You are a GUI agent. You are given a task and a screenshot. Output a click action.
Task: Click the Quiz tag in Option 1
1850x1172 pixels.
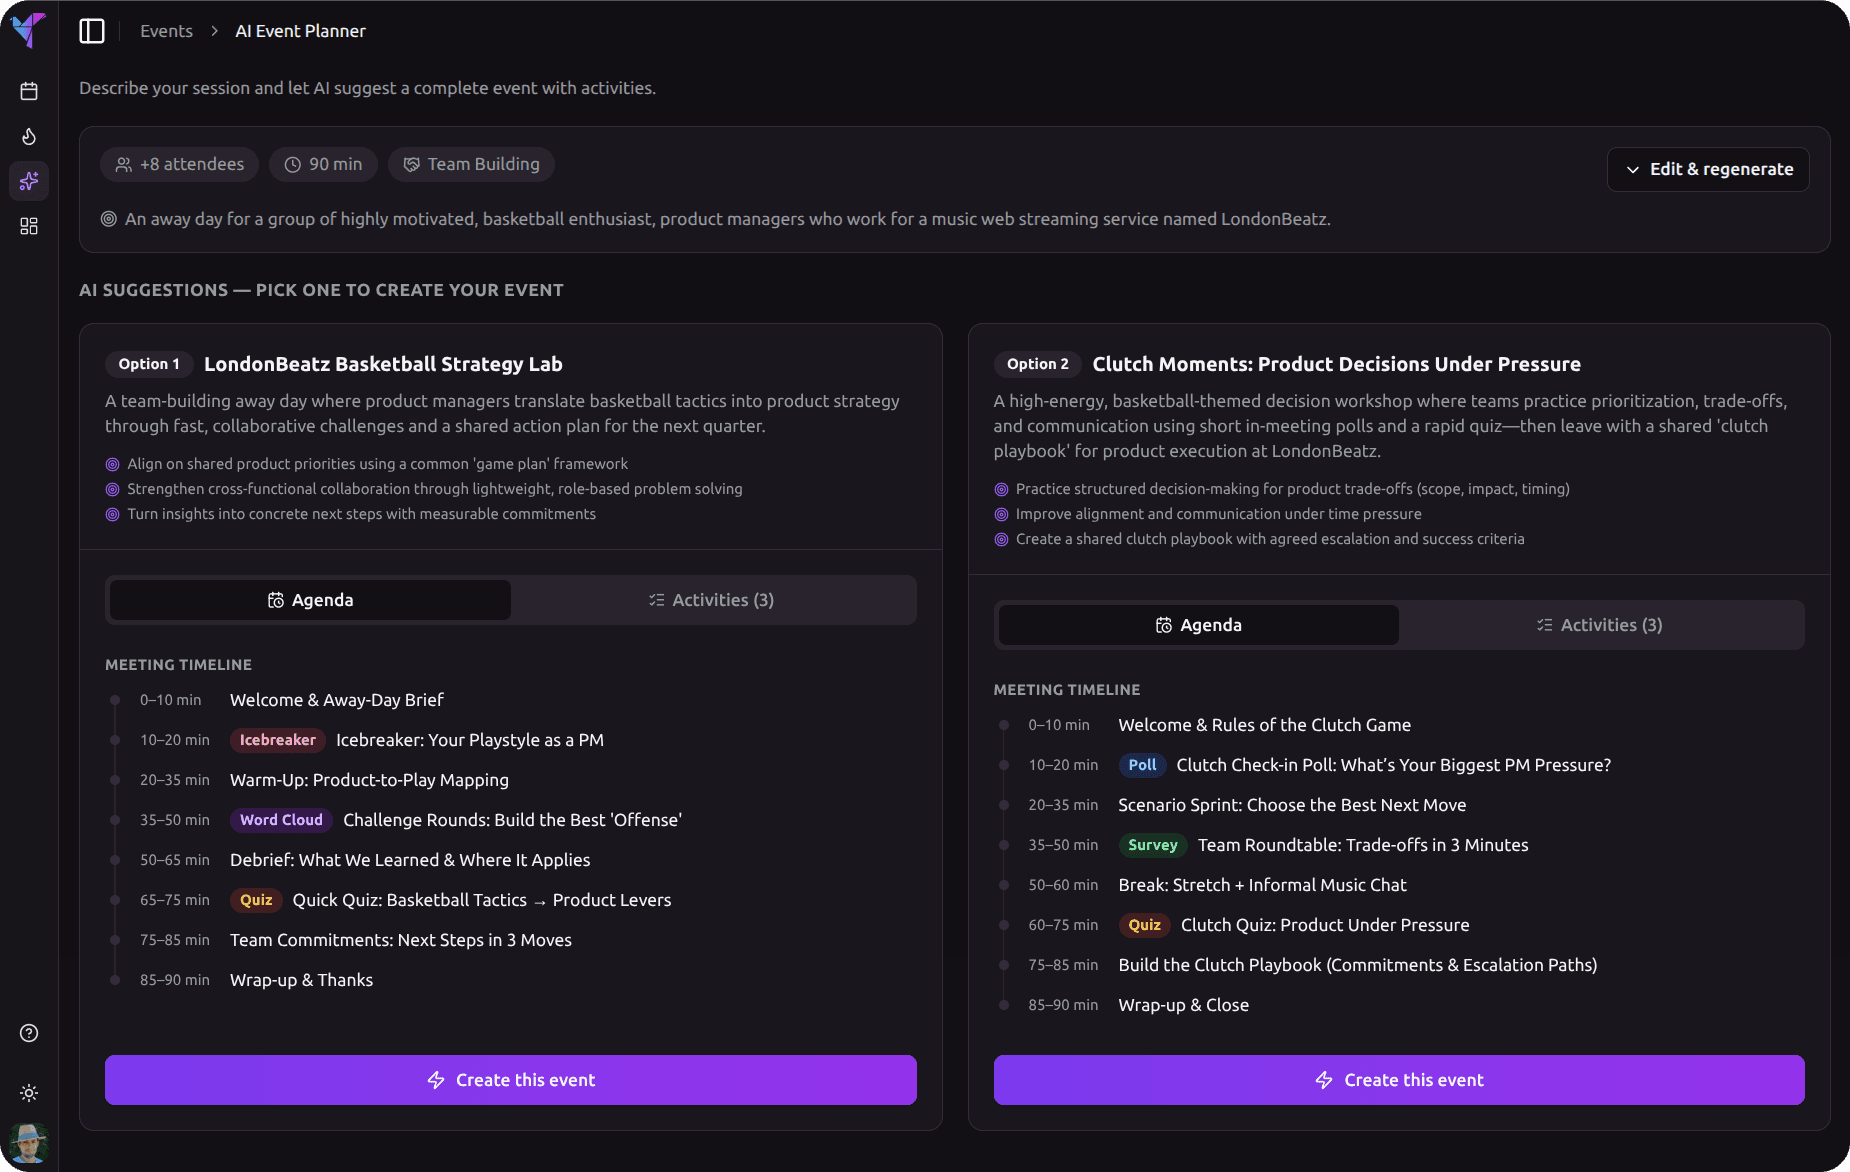[x=256, y=900]
